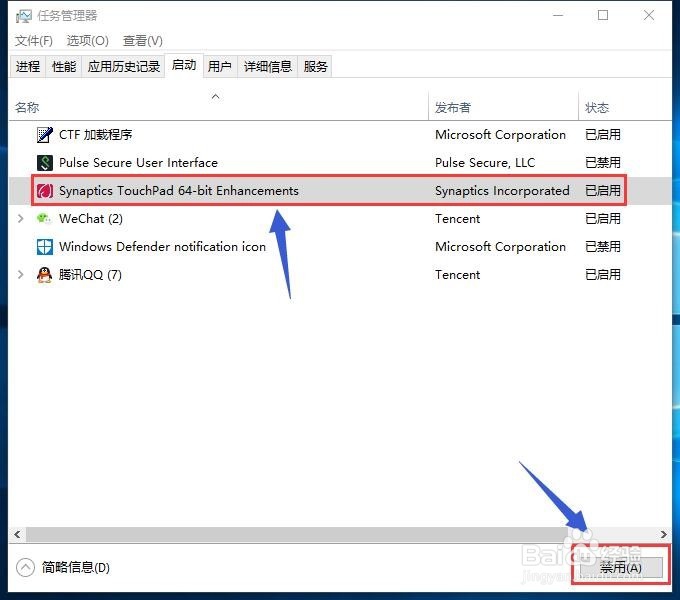The height and width of the screenshot is (600, 680).
Task: Open the 文件(F) menu
Action: click(34, 41)
